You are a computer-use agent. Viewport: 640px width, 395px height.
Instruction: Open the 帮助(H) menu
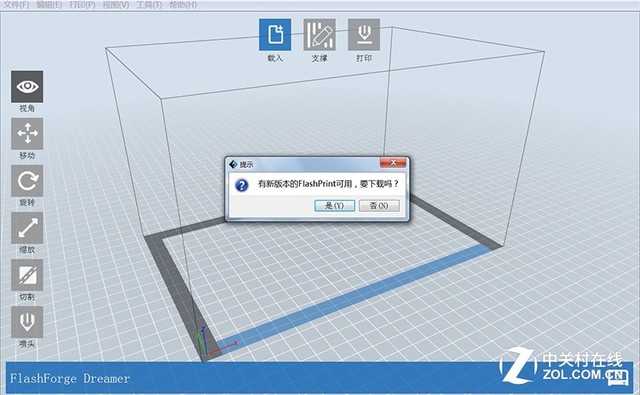183,5
